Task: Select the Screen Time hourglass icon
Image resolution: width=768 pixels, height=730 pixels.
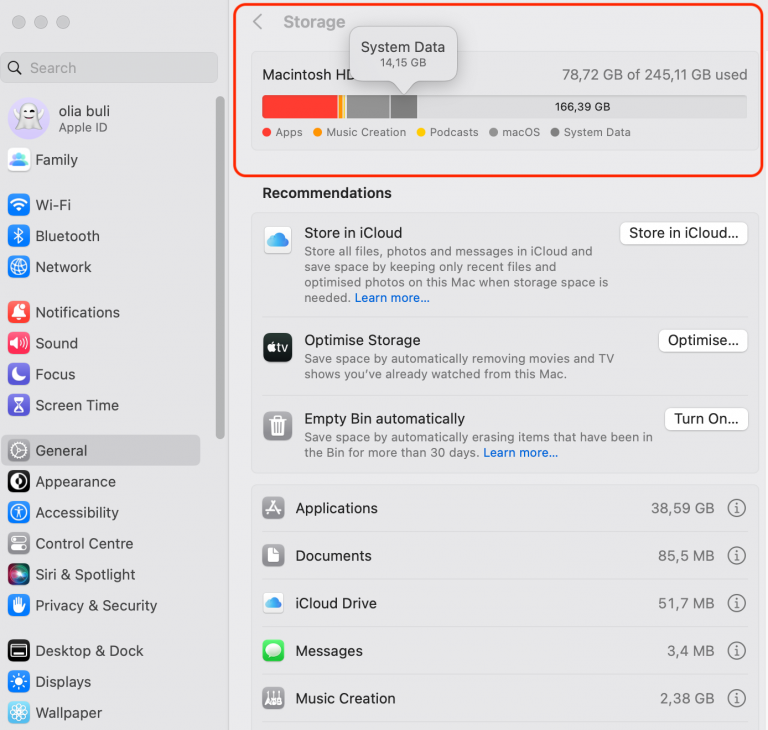Action: [x=19, y=405]
